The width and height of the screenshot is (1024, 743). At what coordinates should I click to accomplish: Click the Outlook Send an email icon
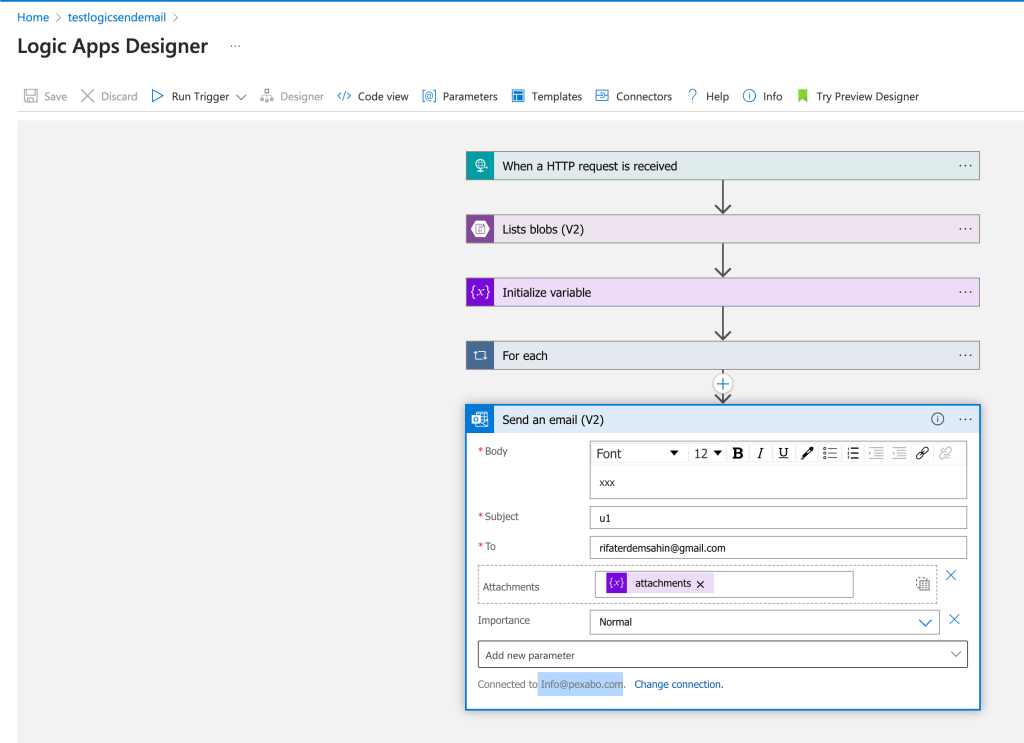click(x=480, y=419)
